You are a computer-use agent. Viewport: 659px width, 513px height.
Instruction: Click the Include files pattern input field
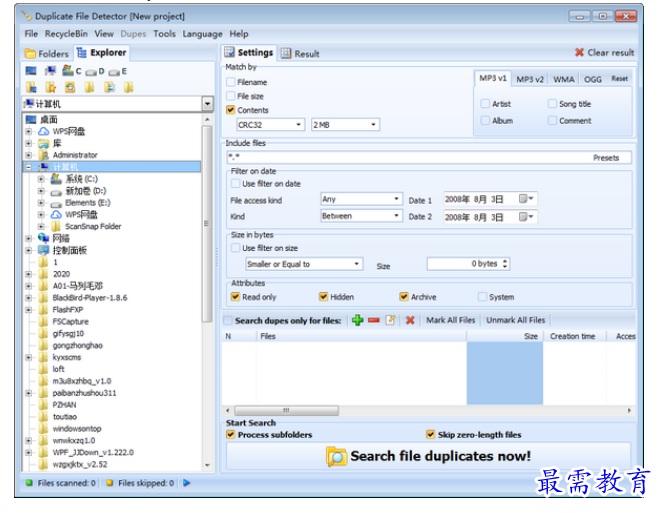click(x=408, y=158)
